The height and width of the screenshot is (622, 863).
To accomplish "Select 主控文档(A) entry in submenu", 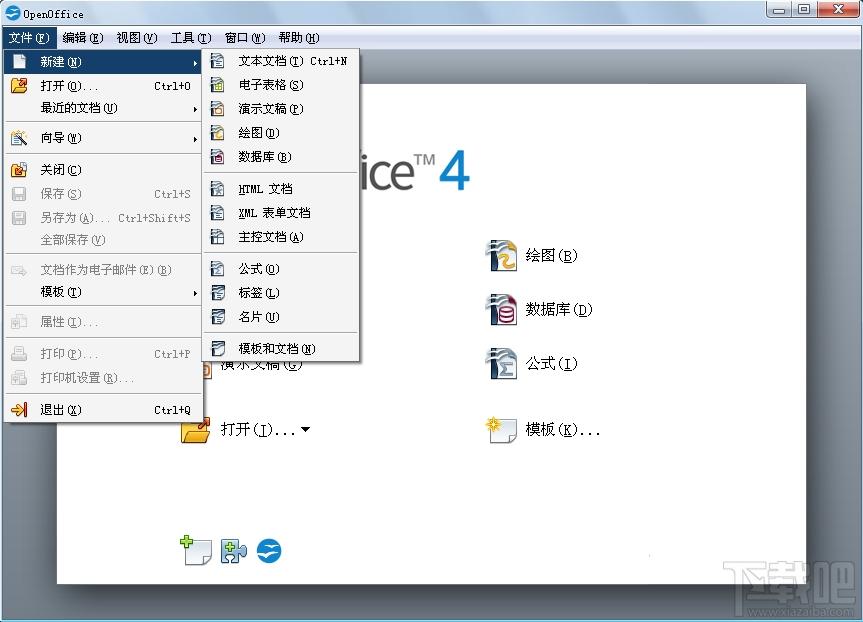I will 281,237.
